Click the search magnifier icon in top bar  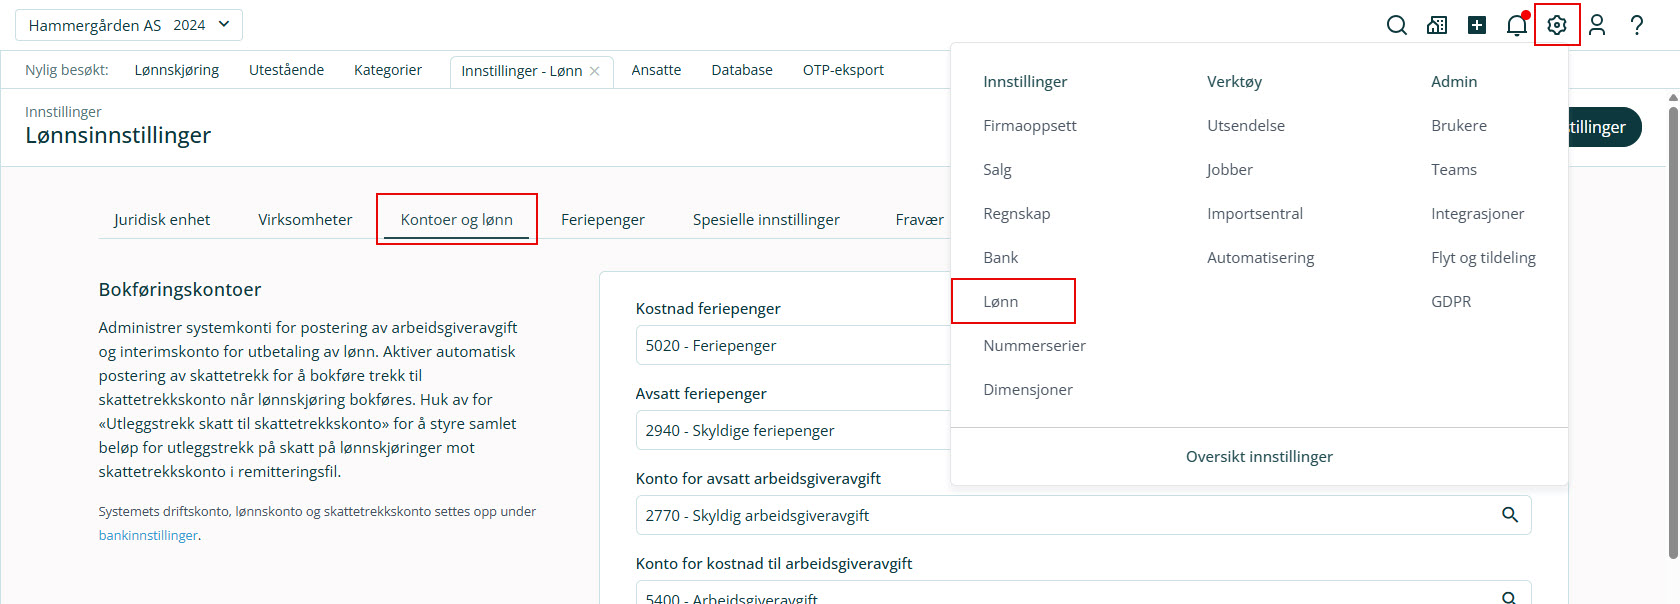click(1397, 25)
